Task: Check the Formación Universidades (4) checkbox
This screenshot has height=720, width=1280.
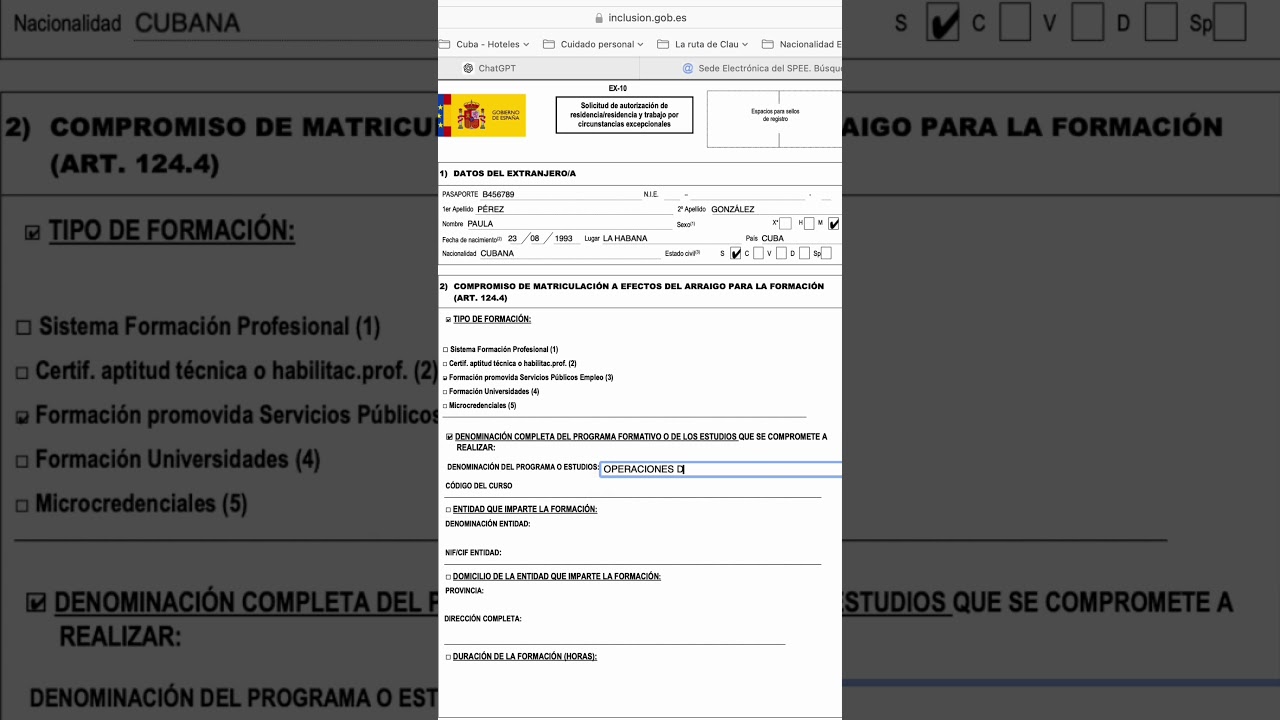Action: click(444, 390)
